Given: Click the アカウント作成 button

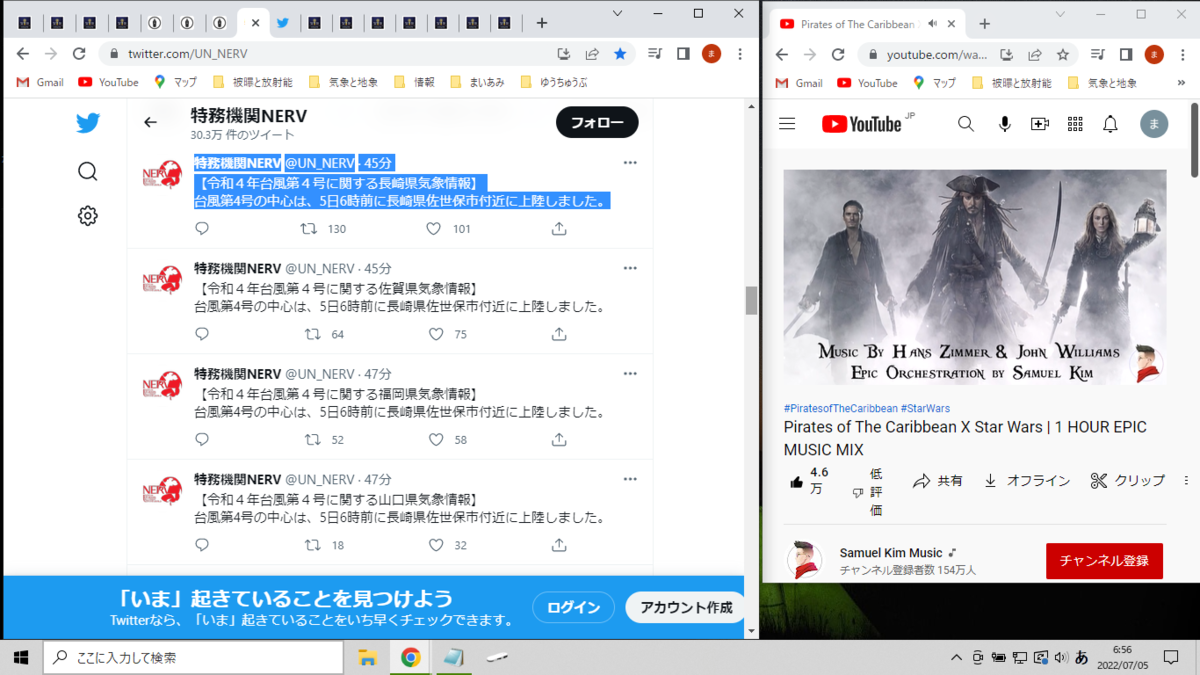Looking at the screenshot, I should coord(685,607).
